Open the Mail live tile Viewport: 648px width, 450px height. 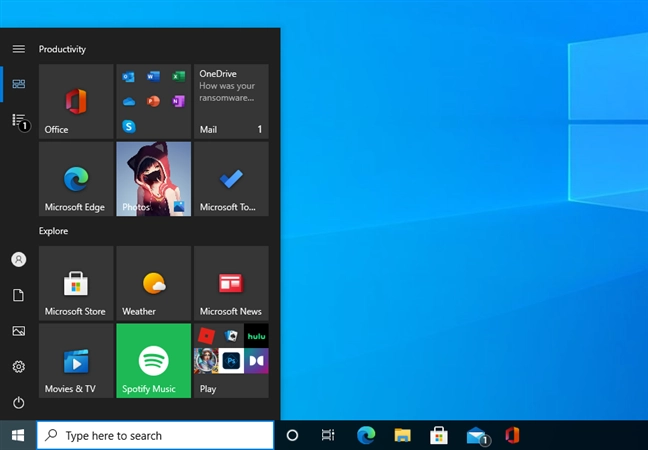click(231, 101)
